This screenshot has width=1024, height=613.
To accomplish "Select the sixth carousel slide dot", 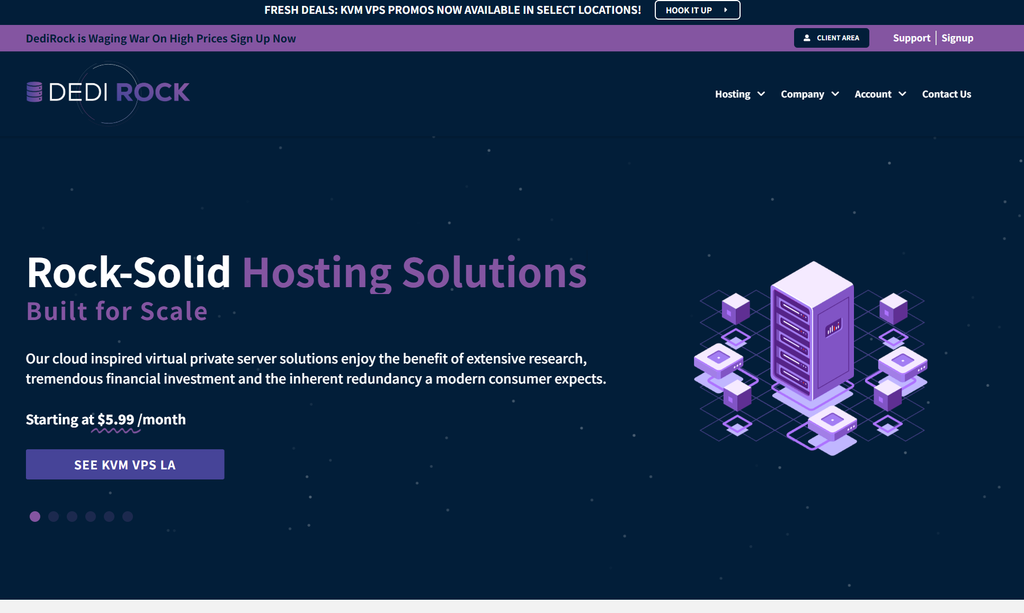I will tap(127, 516).
